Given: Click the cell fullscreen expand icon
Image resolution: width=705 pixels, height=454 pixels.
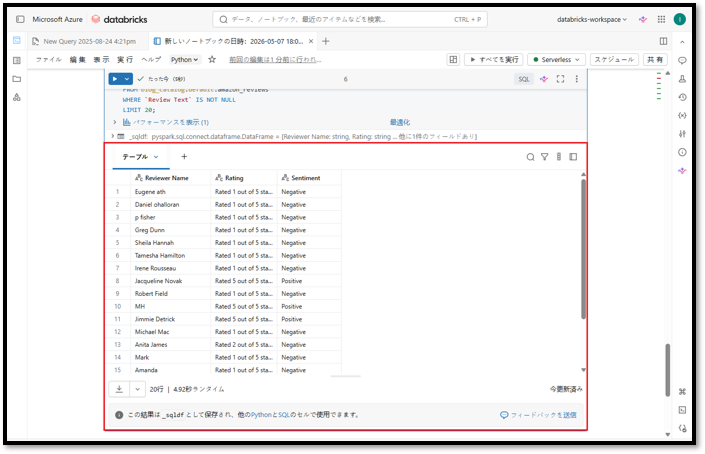Looking at the screenshot, I should (x=560, y=79).
